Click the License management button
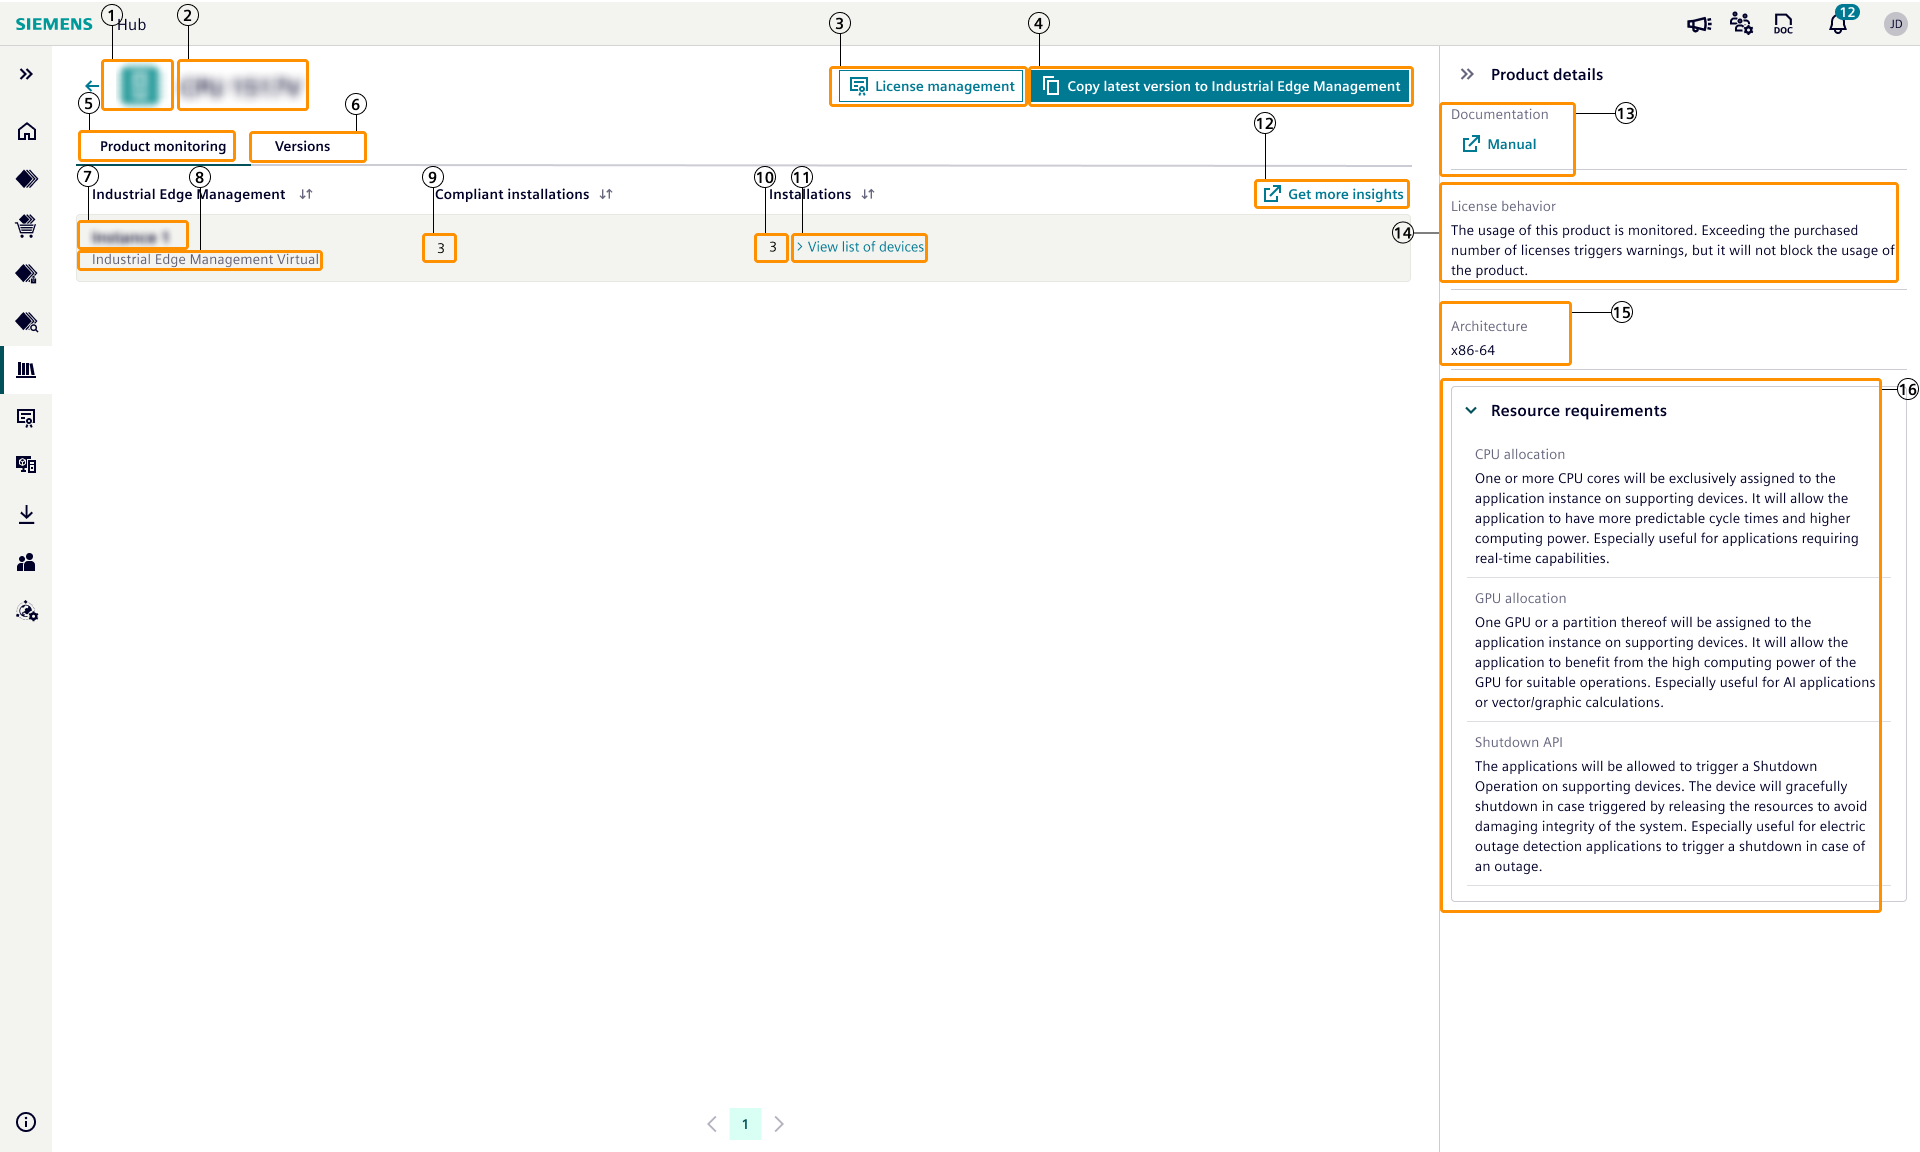 tap(930, 86)
